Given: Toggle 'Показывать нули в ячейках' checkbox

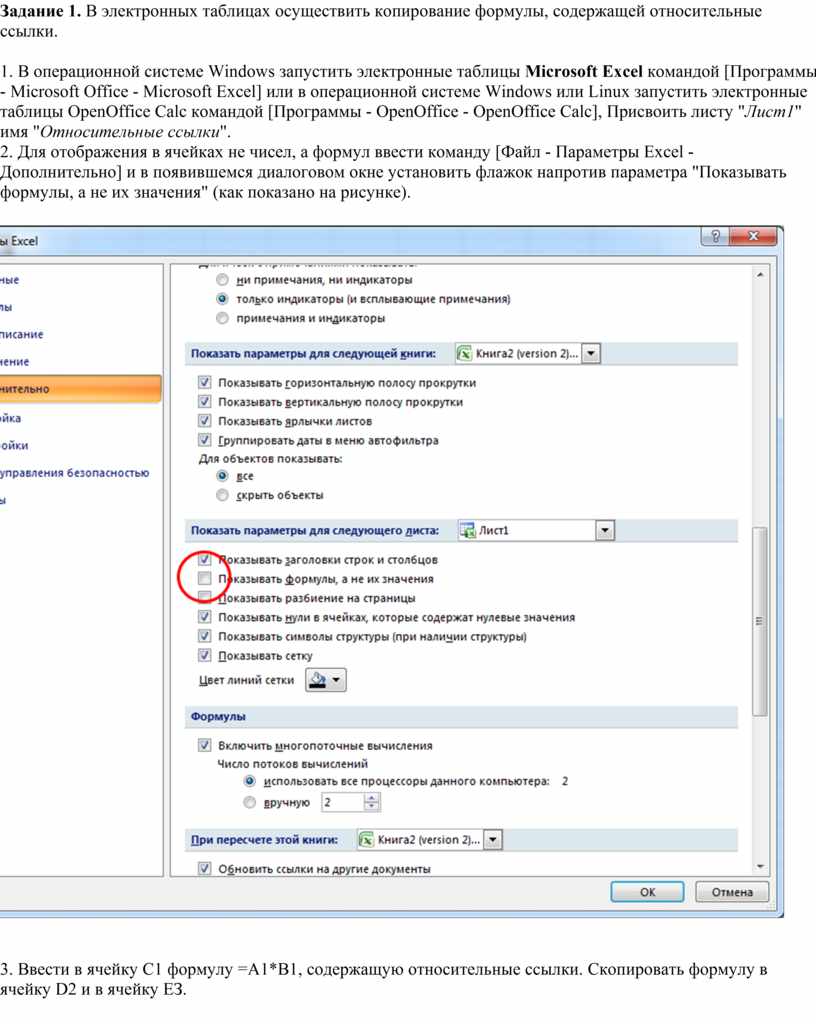Looking at the screenshot, I should [204, 616].
